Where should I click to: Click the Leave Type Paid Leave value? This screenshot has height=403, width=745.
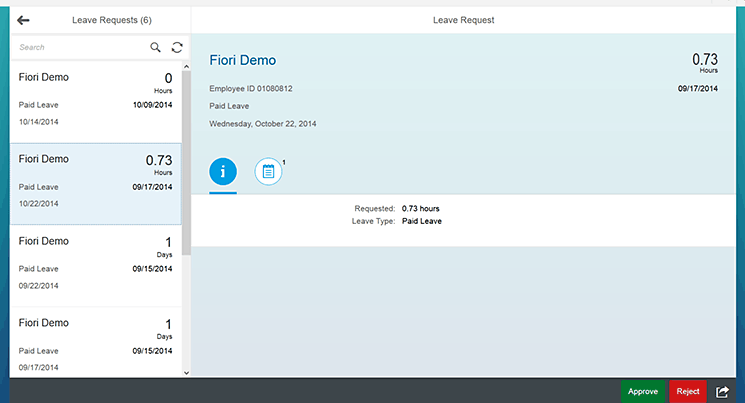pos(421,221)
